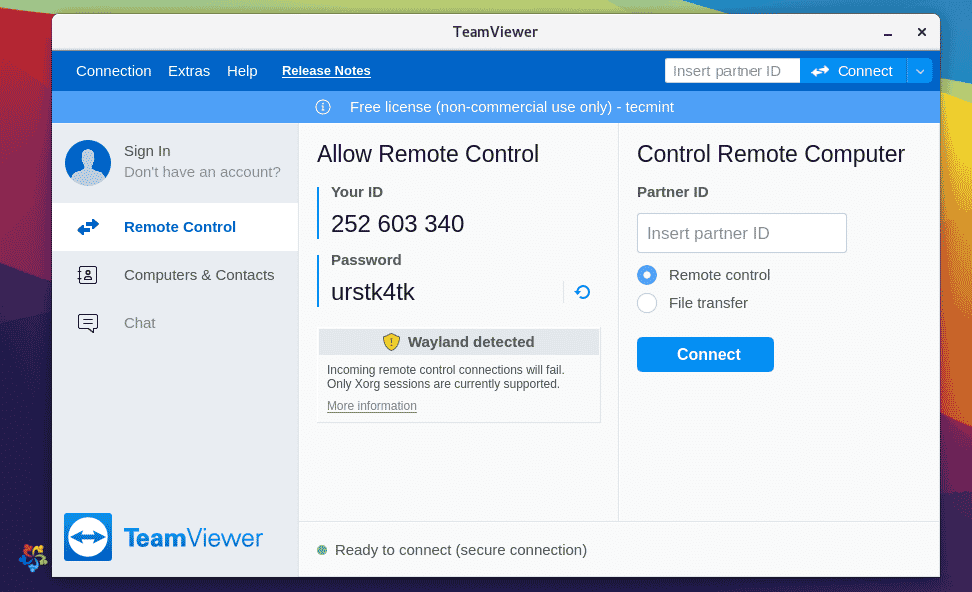Viewport: 972px width, 592px height.
Task: Switch to Remote Control tab
Action: click(x=175, y=227)
